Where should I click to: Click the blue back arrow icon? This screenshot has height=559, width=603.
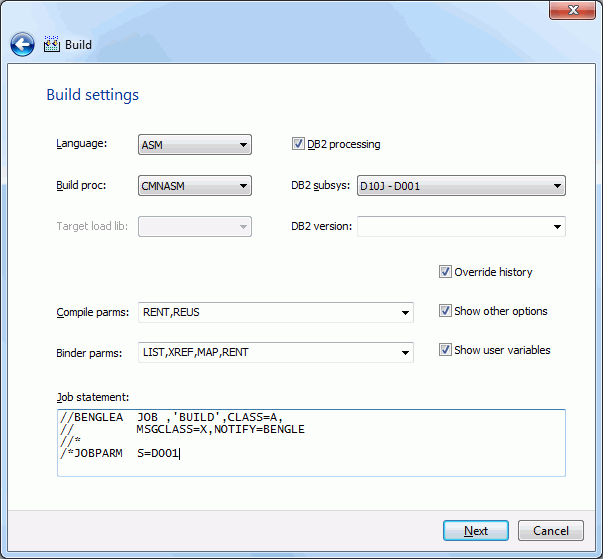(x=22, y=45)
